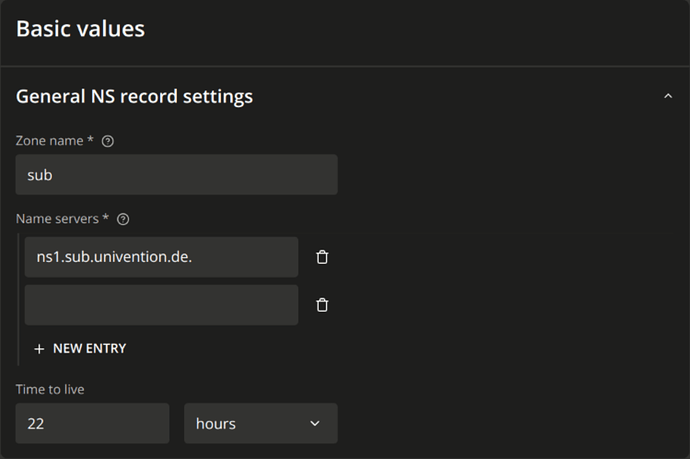Open the Name servers help tooltip icon
Viewport: 690px width, 459px height.
point(124,219)
